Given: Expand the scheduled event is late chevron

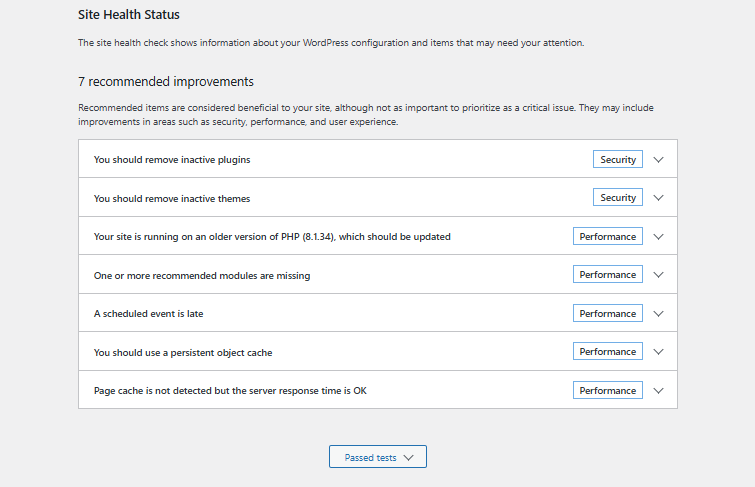Looking at the screenshot, I should coord(658,314).
